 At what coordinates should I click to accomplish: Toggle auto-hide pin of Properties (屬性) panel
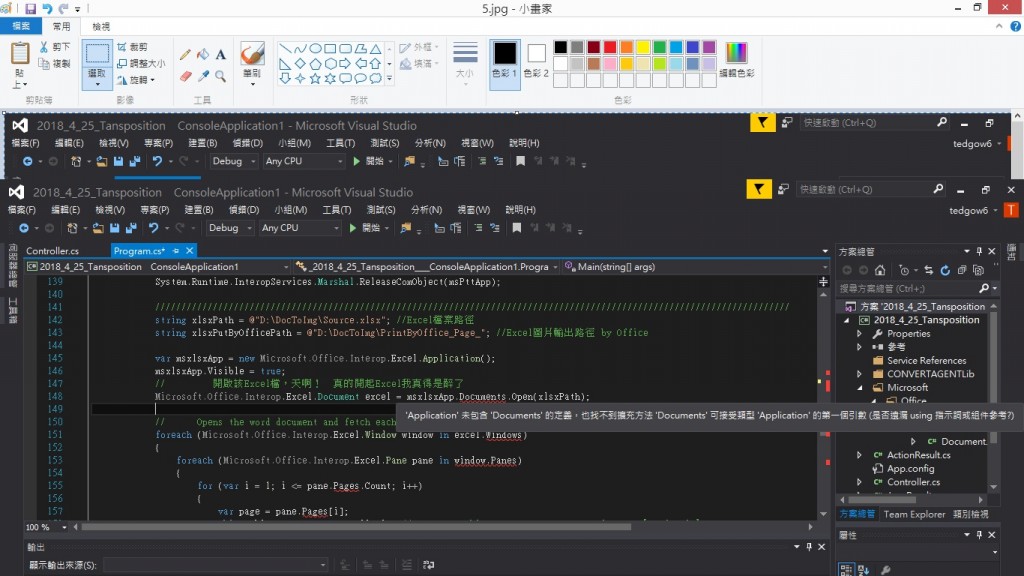coord(979,535)
